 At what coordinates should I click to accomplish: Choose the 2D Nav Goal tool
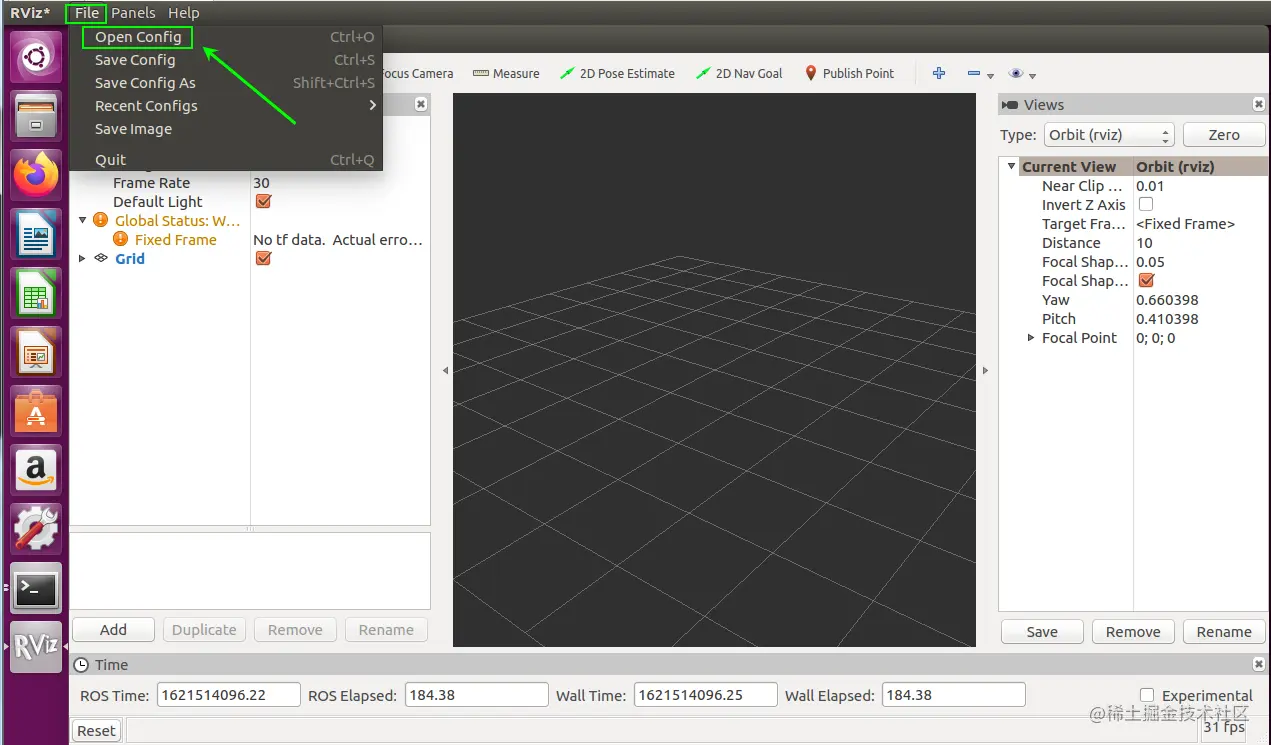739,73
